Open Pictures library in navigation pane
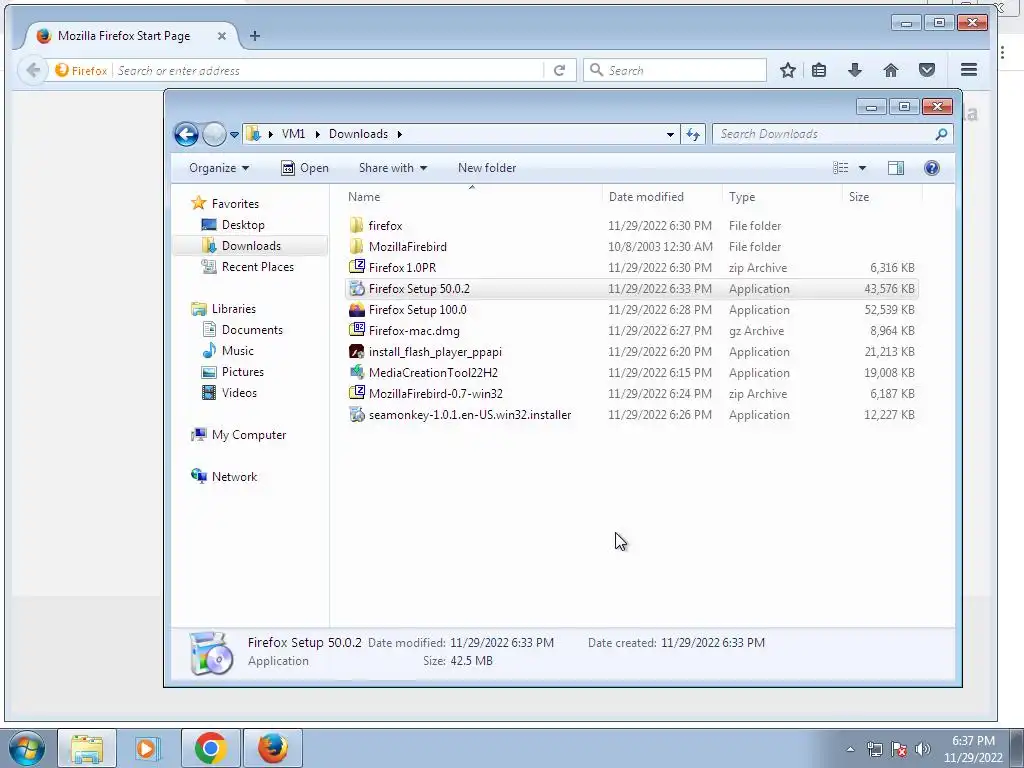Viewport: 1024px width, 768px height. tap(242, 372)
